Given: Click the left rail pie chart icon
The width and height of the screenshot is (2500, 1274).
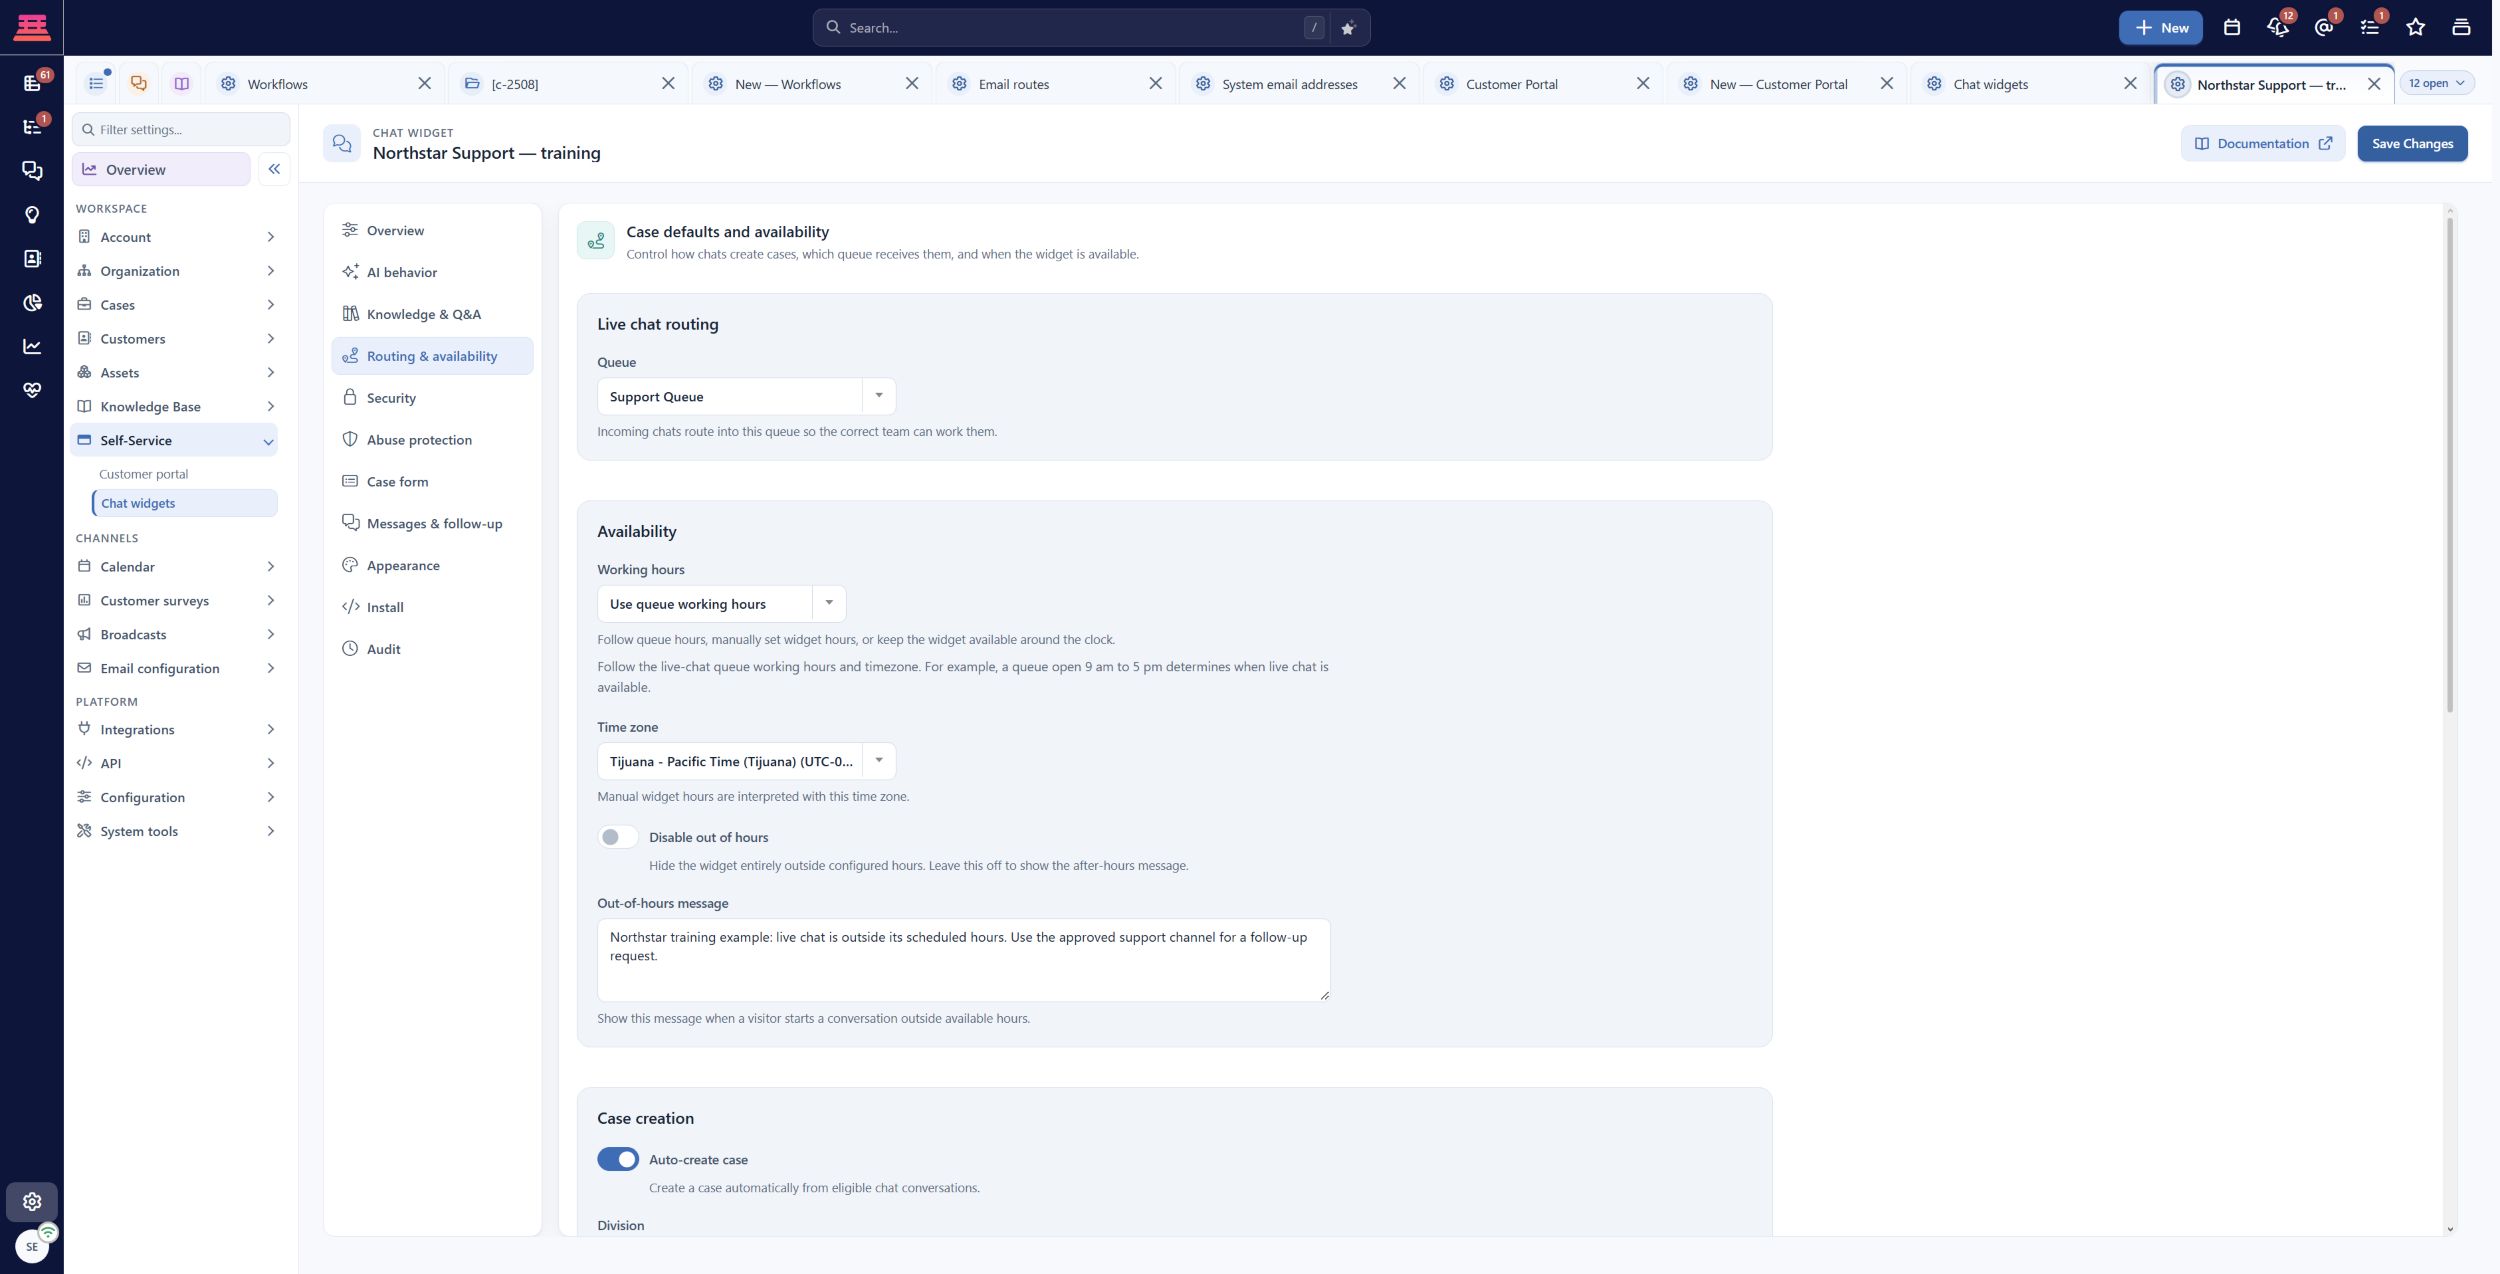Looking at the screenshot, I should [x=32, y=302].
